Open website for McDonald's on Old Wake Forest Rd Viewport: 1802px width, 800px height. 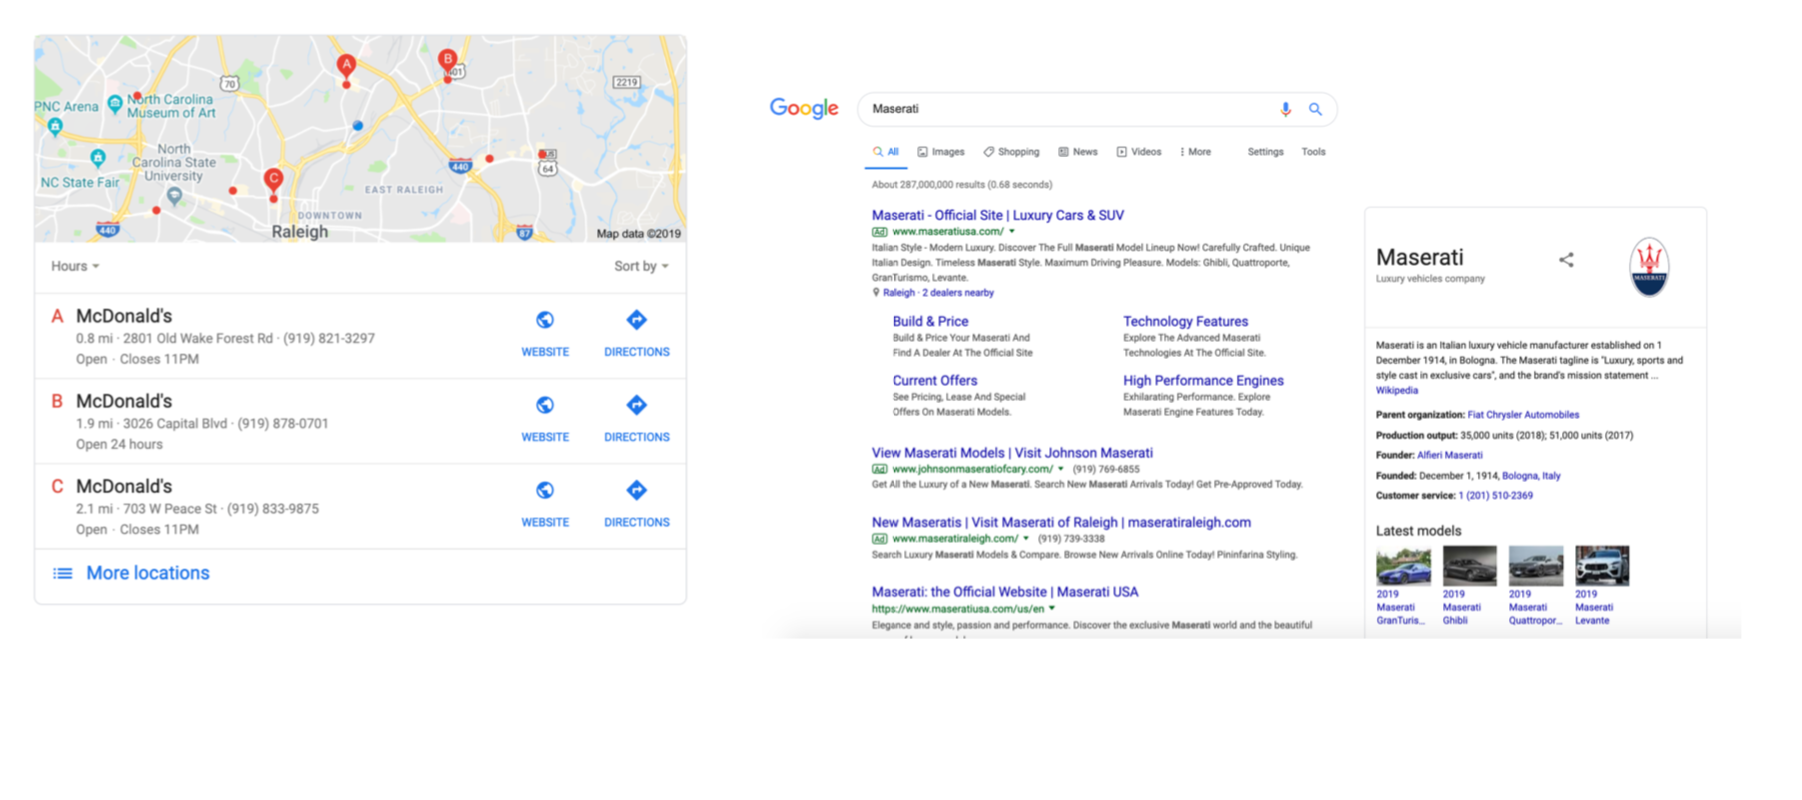click(545, 333)
